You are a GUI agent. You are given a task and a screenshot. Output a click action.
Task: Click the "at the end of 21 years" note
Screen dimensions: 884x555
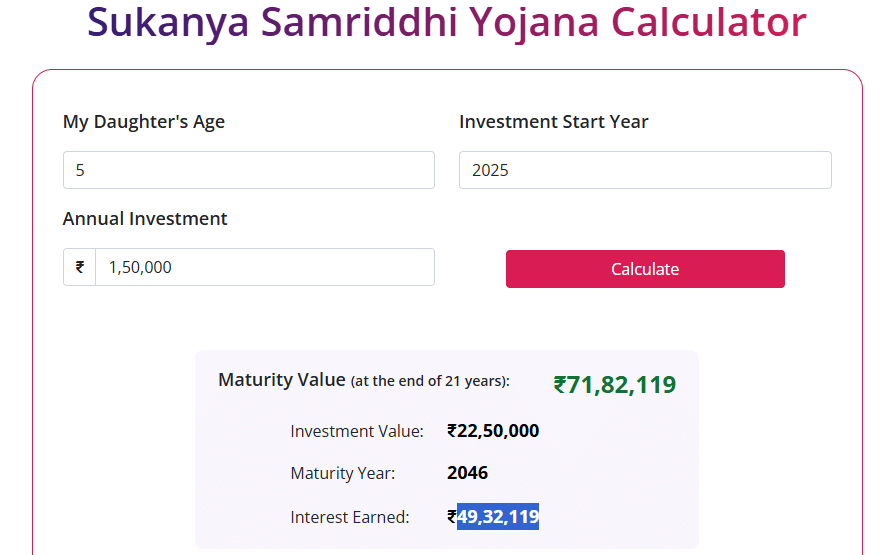click(430, 381)
